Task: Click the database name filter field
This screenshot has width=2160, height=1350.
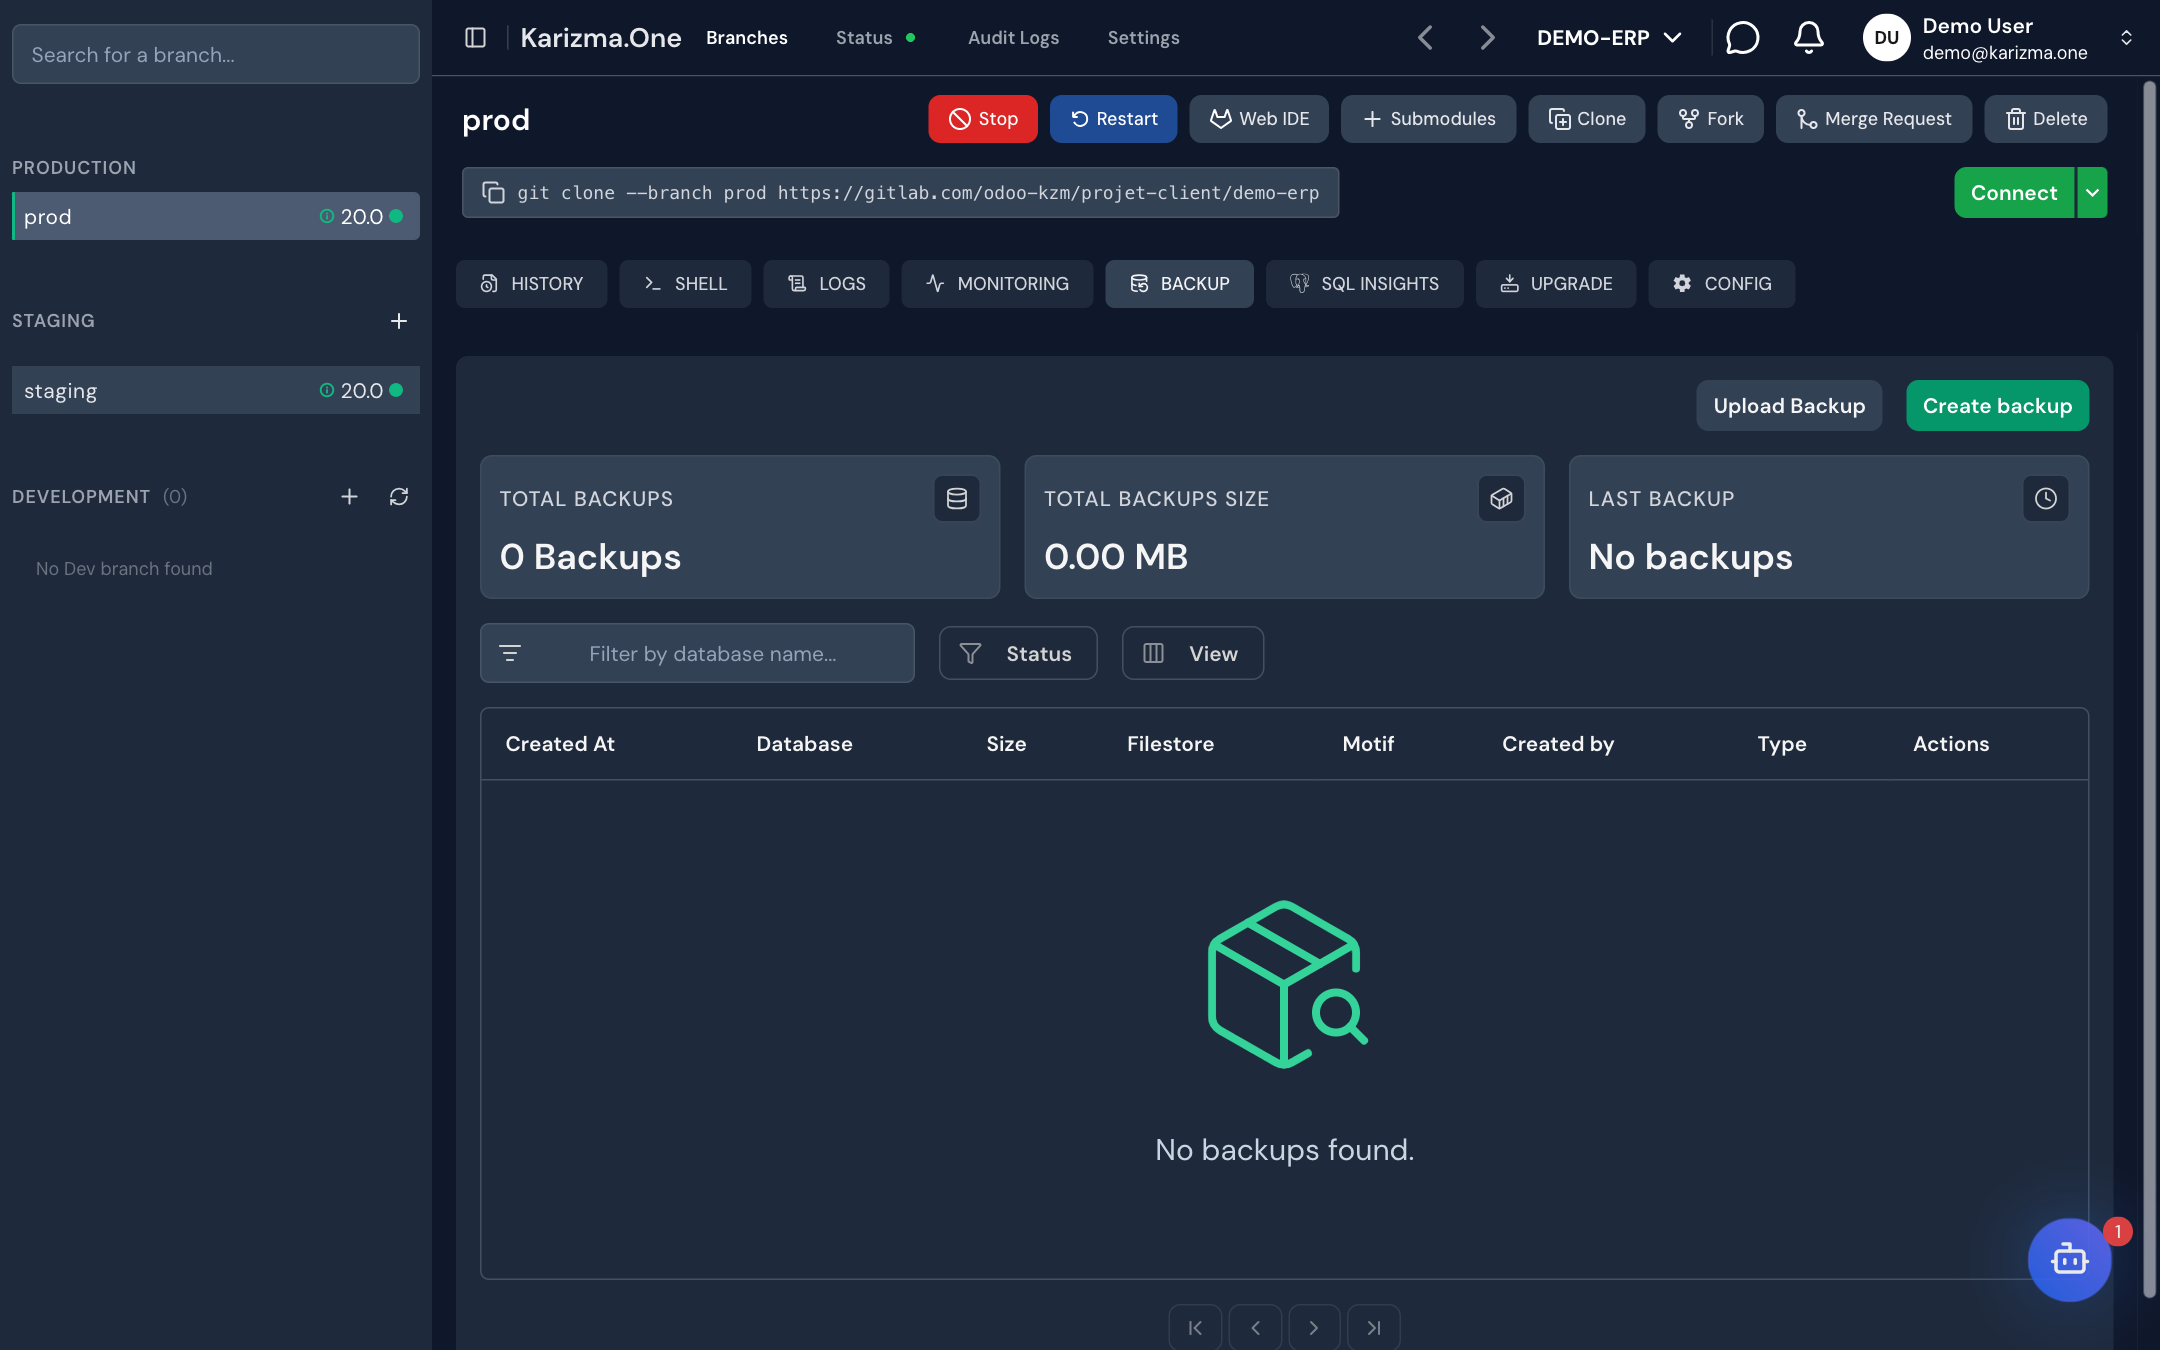Action: coord(697,653)
